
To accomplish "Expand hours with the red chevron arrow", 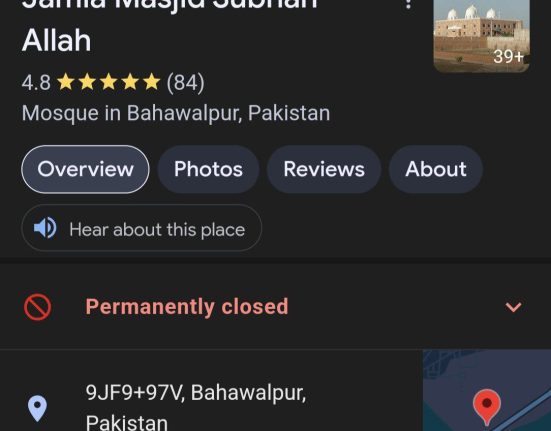I will tap(513, 307).
